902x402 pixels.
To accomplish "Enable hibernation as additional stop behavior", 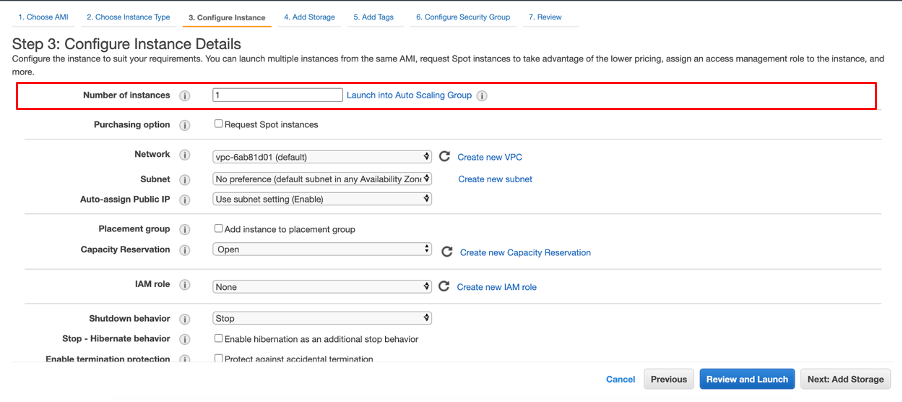I will pos(219,339).
